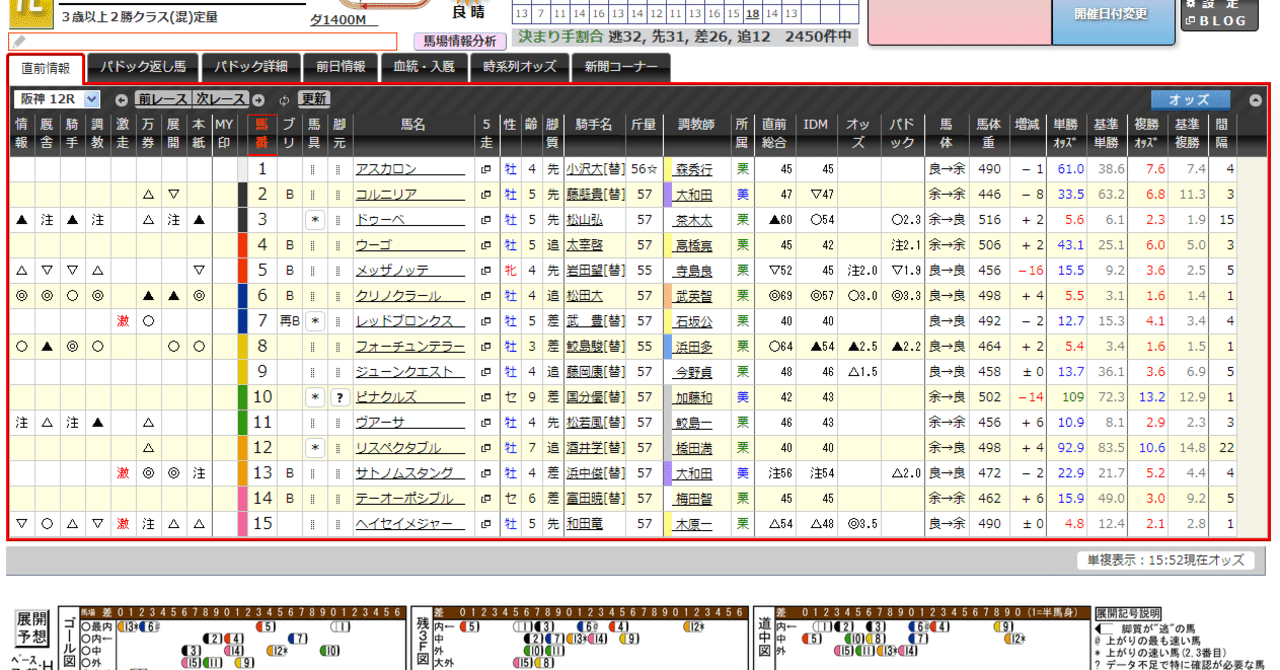Switch to the パドック詳細 tab
This screenshot has width=1280, height=670.
tap(252, 68)
